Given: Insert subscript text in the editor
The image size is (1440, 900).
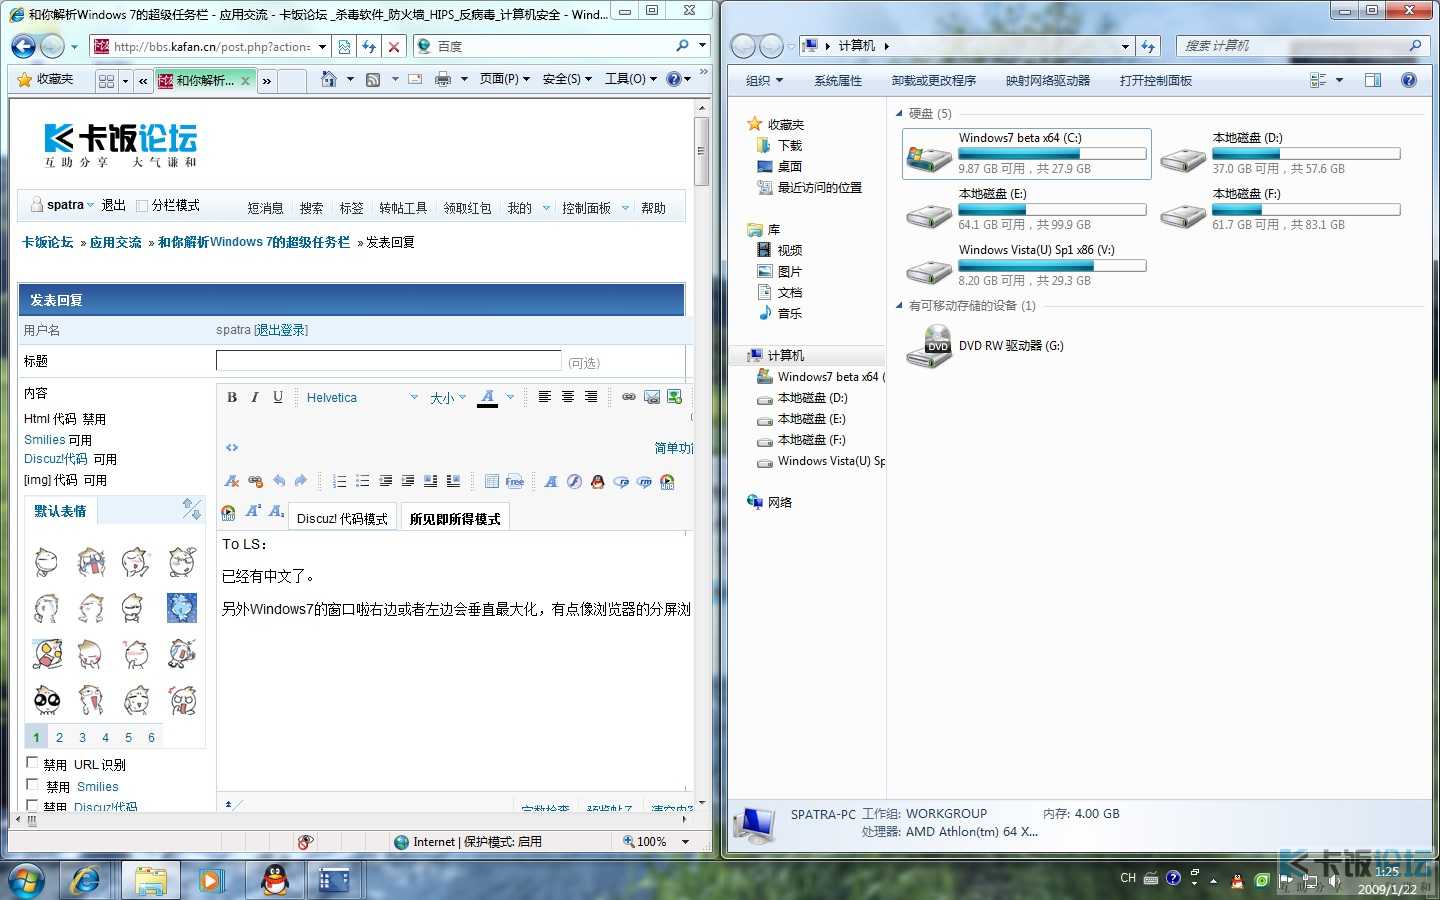Looking at the screenshot, I should pos(276,511).
